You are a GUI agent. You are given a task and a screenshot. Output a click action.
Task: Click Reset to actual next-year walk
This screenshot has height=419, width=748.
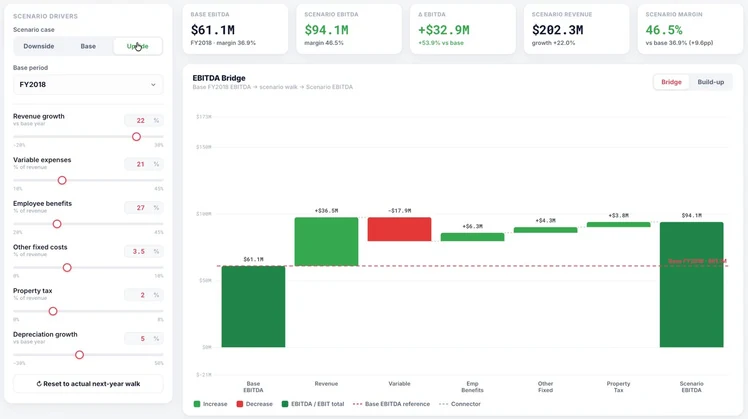[x=88, y=384]
